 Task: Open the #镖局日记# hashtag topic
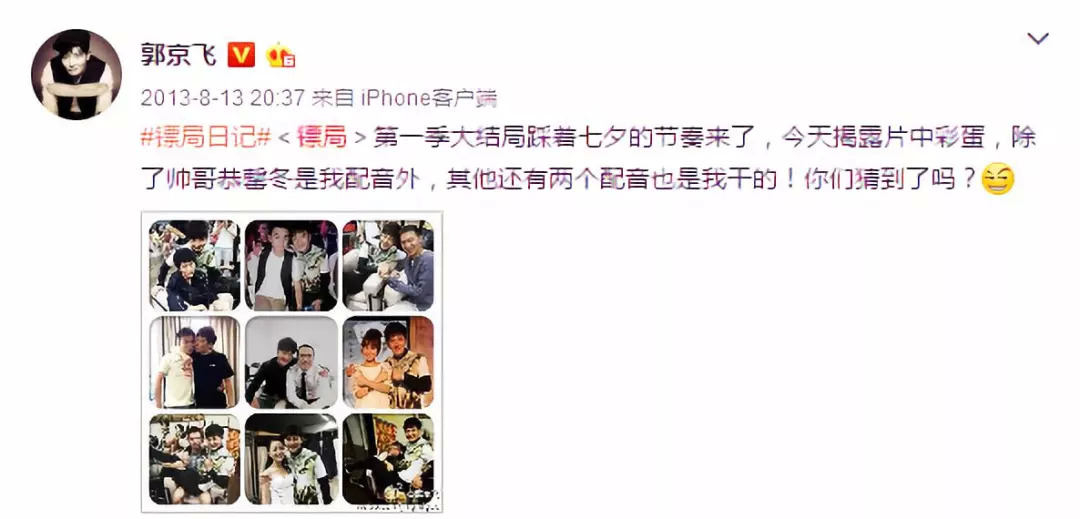pyautogui.click(x=205, y=140)
